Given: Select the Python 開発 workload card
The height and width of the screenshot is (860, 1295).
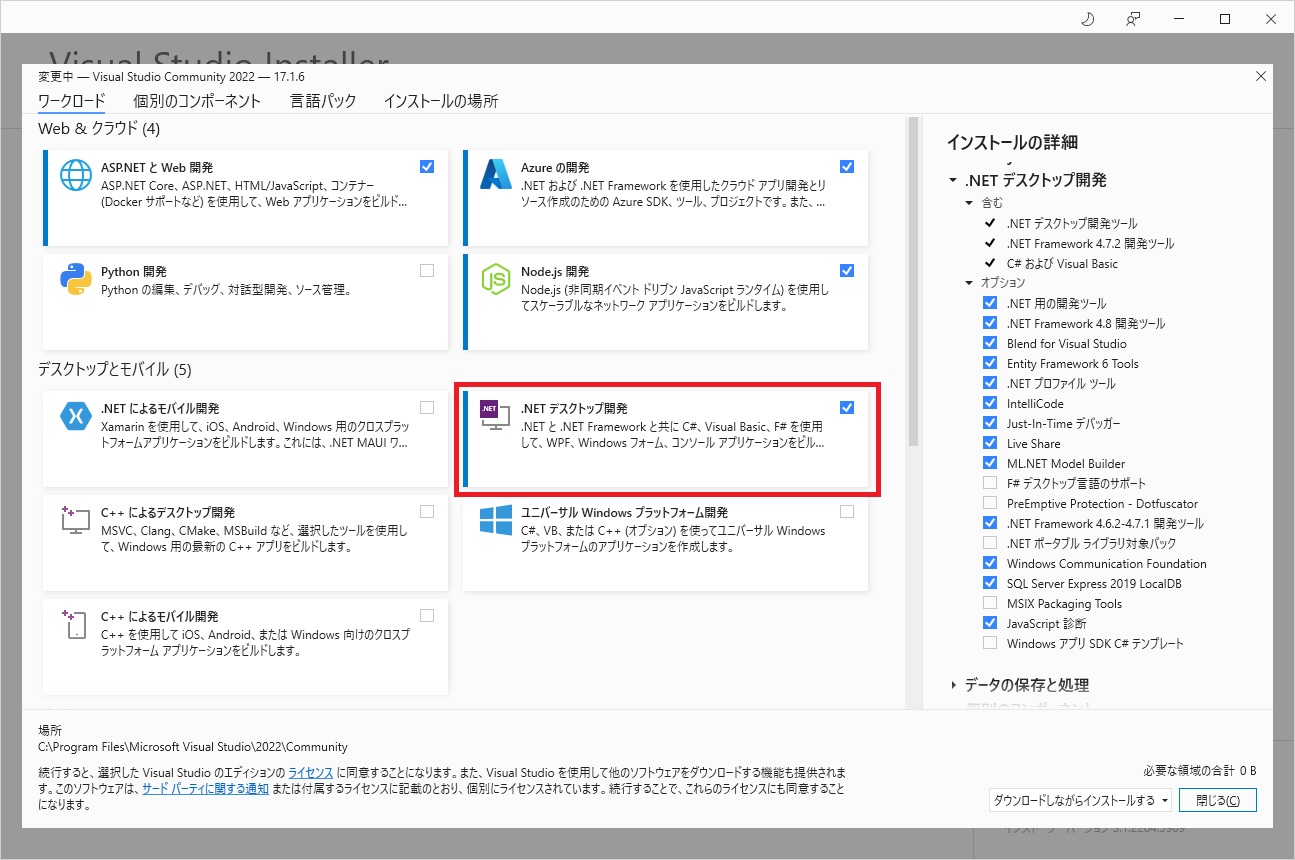Looking at the screenshot, I should (x=245, y=302).
